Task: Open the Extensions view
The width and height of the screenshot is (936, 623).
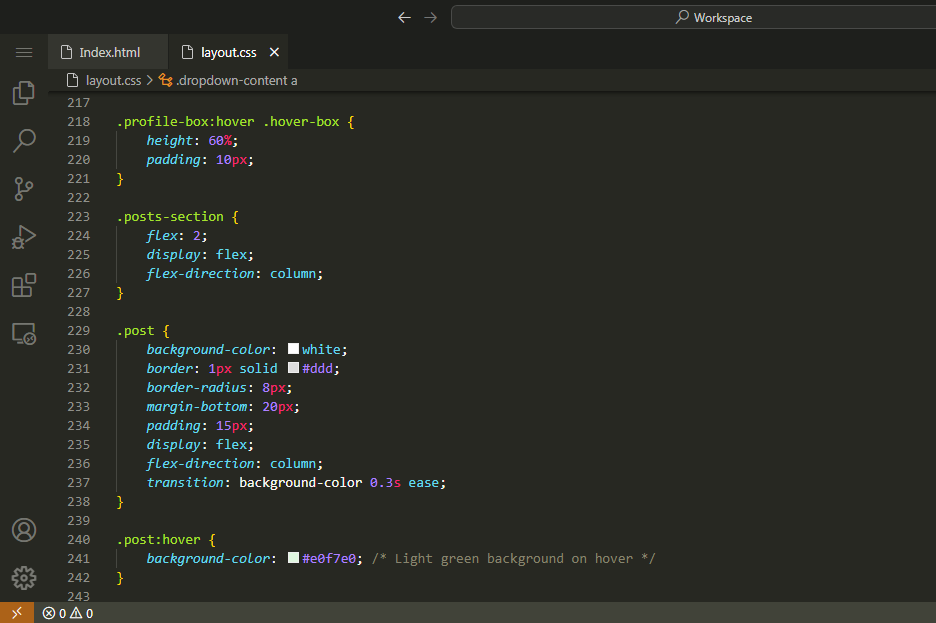Action: [x=24, y=286]
